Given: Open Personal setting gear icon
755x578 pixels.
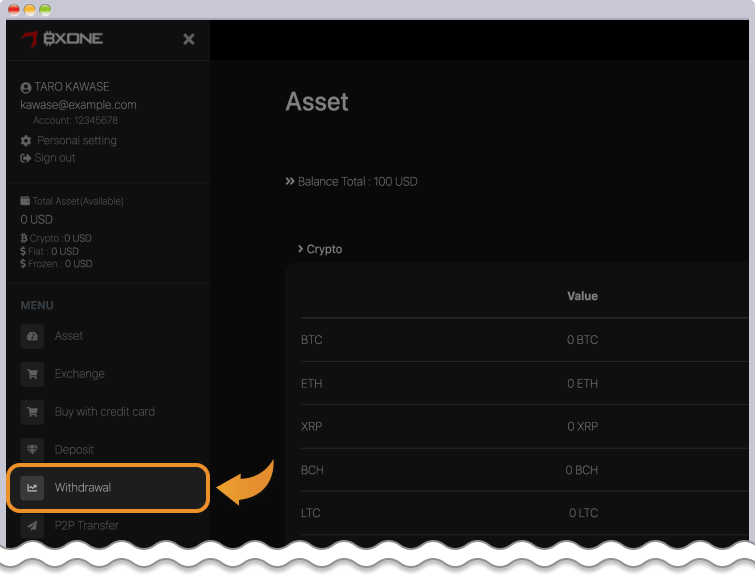Looking at the screenshot, I should [x=26, y=141].
